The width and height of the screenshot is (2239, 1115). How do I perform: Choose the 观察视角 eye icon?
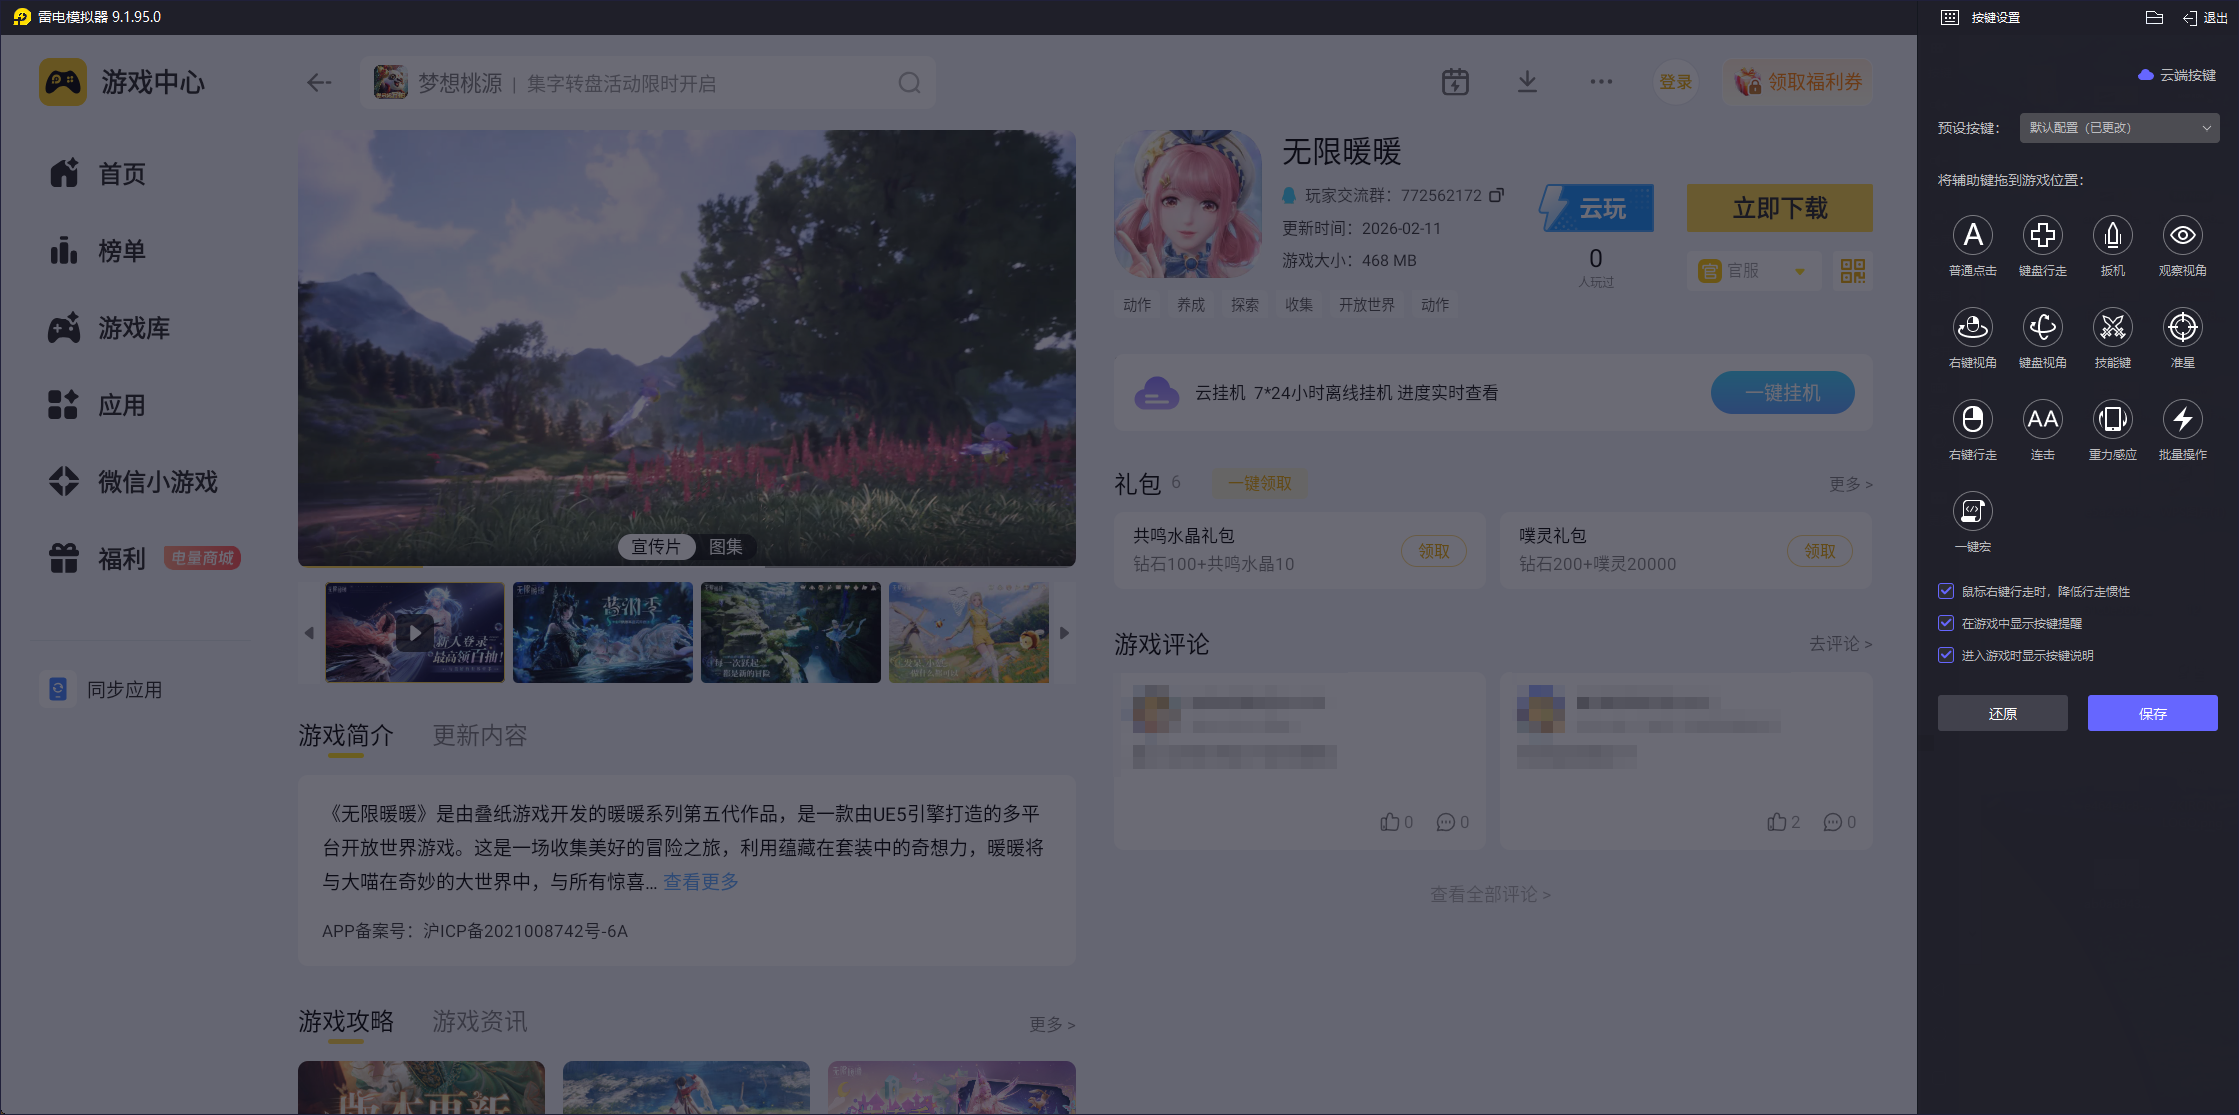point(2182,236)
